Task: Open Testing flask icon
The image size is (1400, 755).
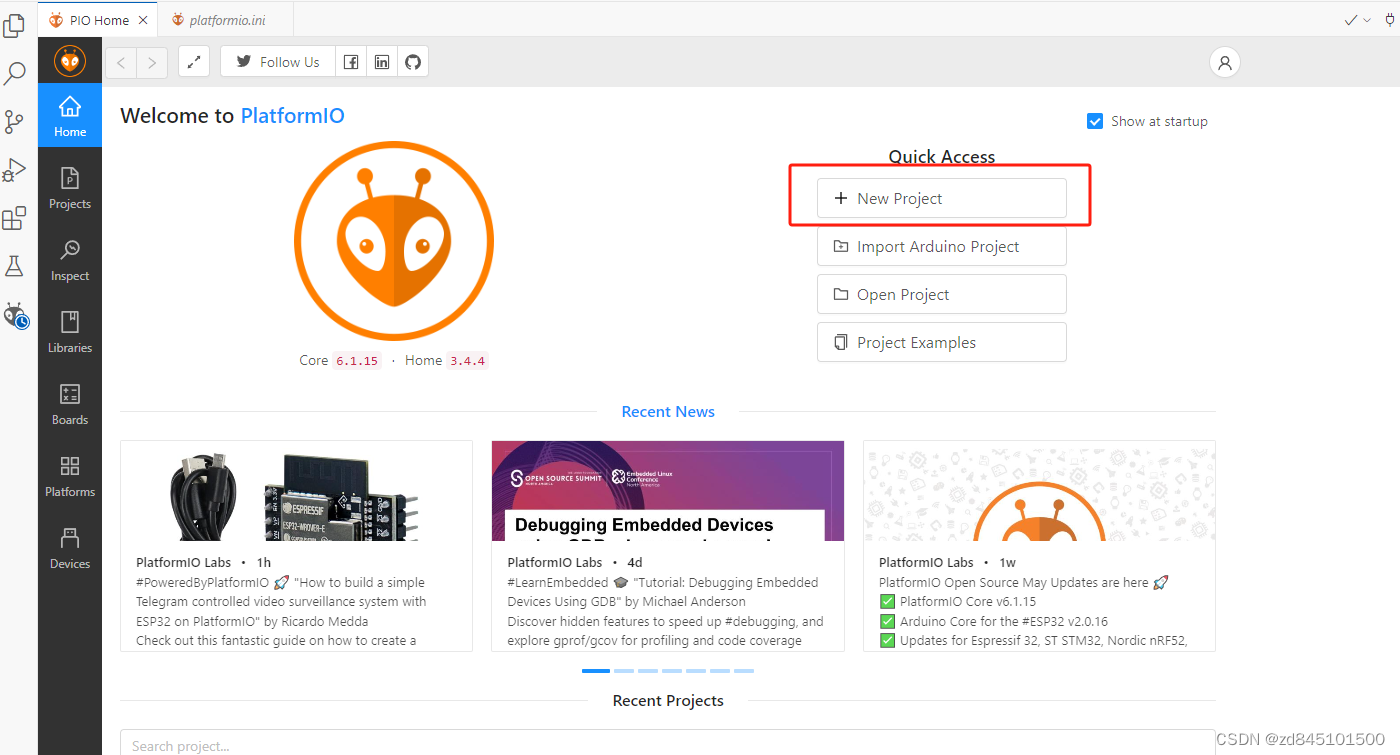Action: [14, 266]
